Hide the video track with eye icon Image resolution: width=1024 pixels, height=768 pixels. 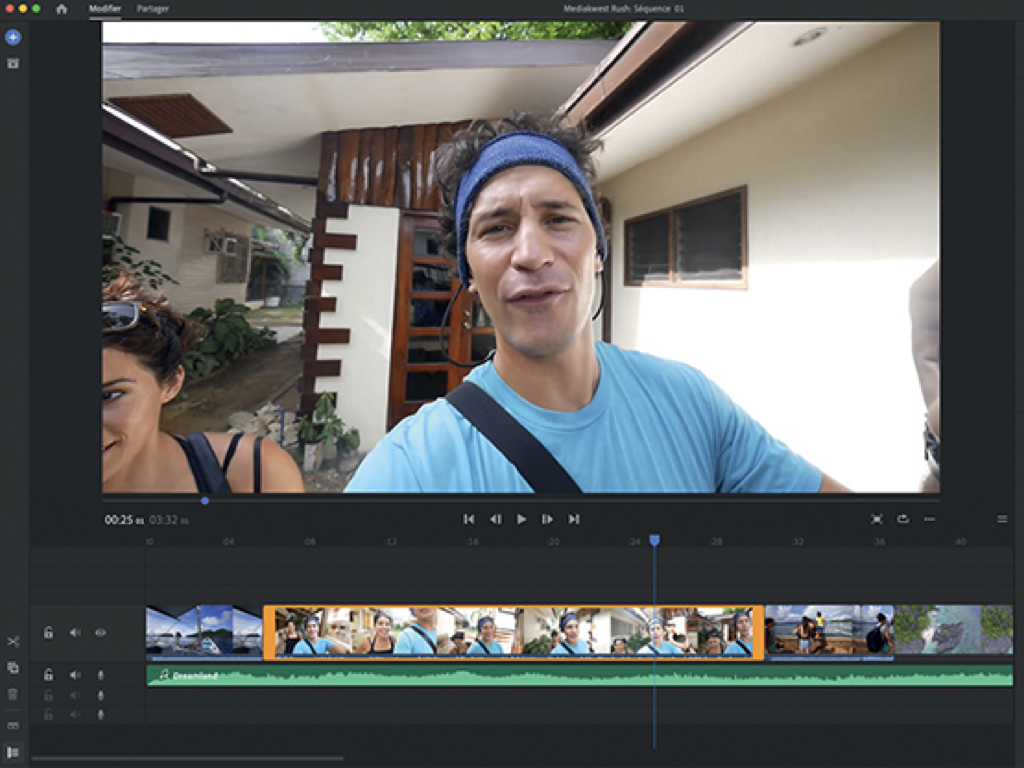point(100,632)
